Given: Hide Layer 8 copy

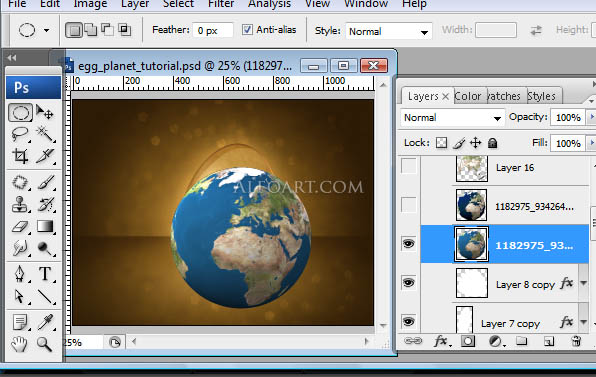Looking at the screenshot, I should coord(409,283).
